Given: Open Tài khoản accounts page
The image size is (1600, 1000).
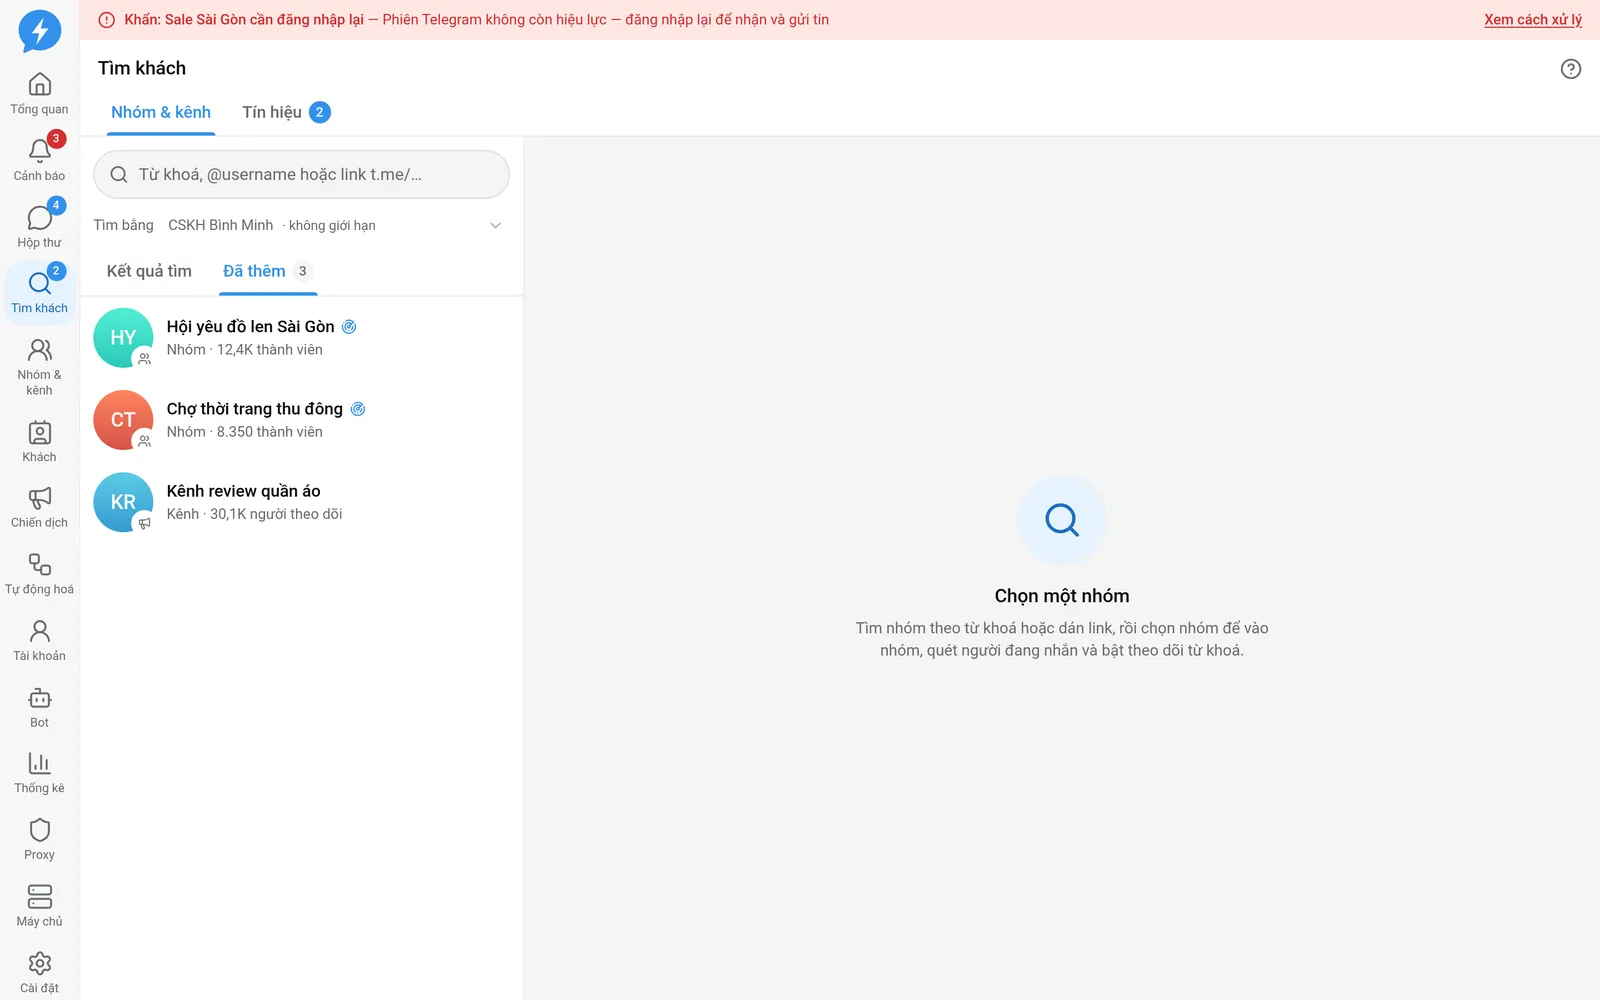Looking at the screenshot, I should click(40, 641).
